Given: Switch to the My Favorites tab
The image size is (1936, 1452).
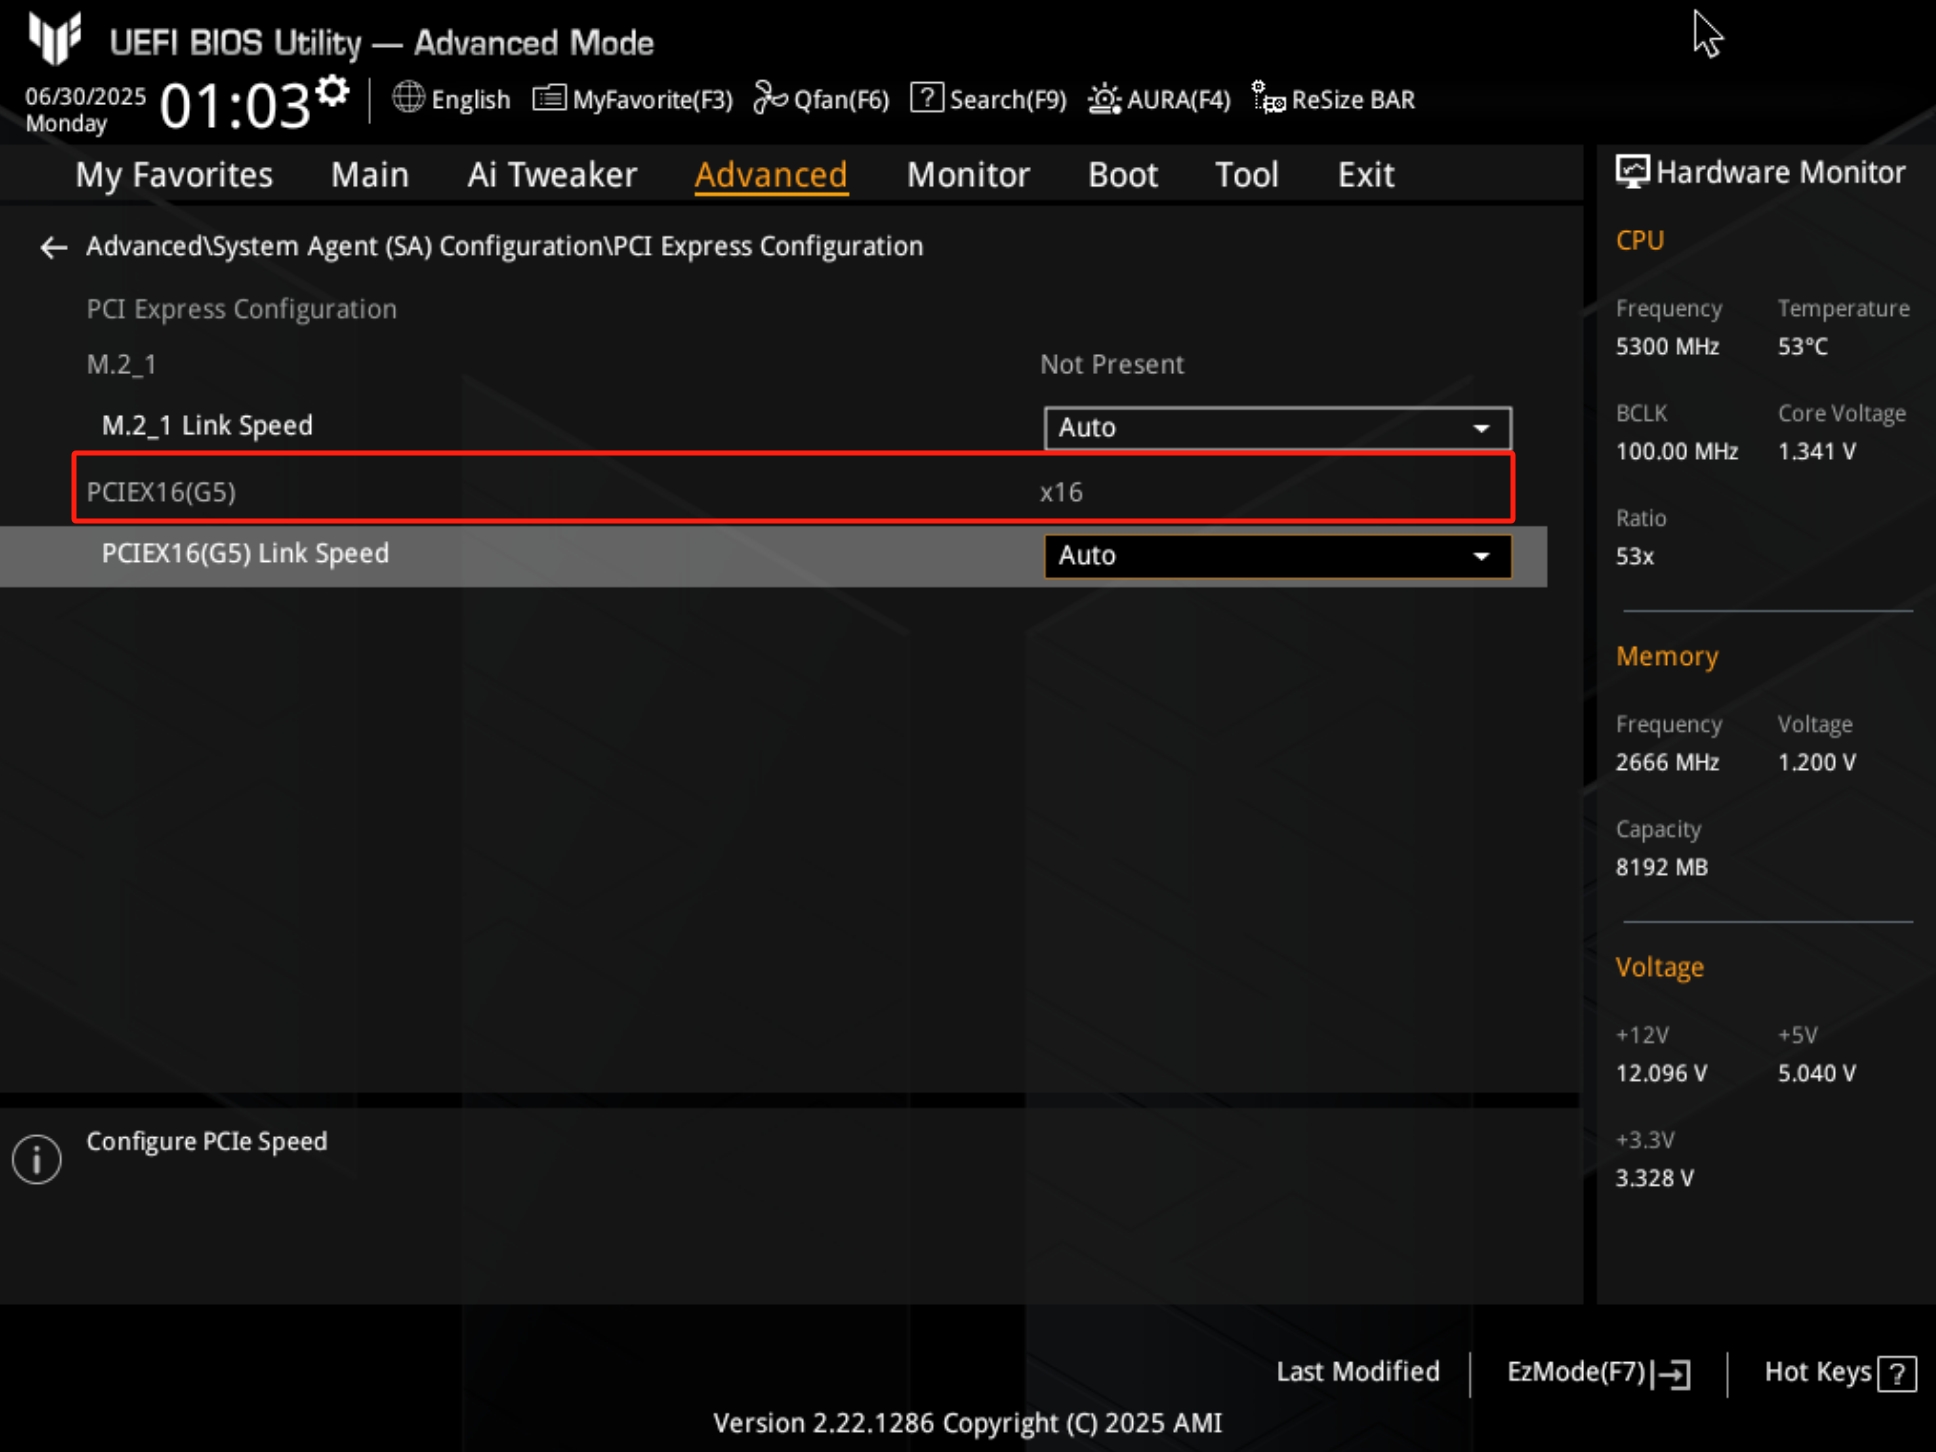Looking at the screenshot, I should pyautogui.click(x=174, y=175).
